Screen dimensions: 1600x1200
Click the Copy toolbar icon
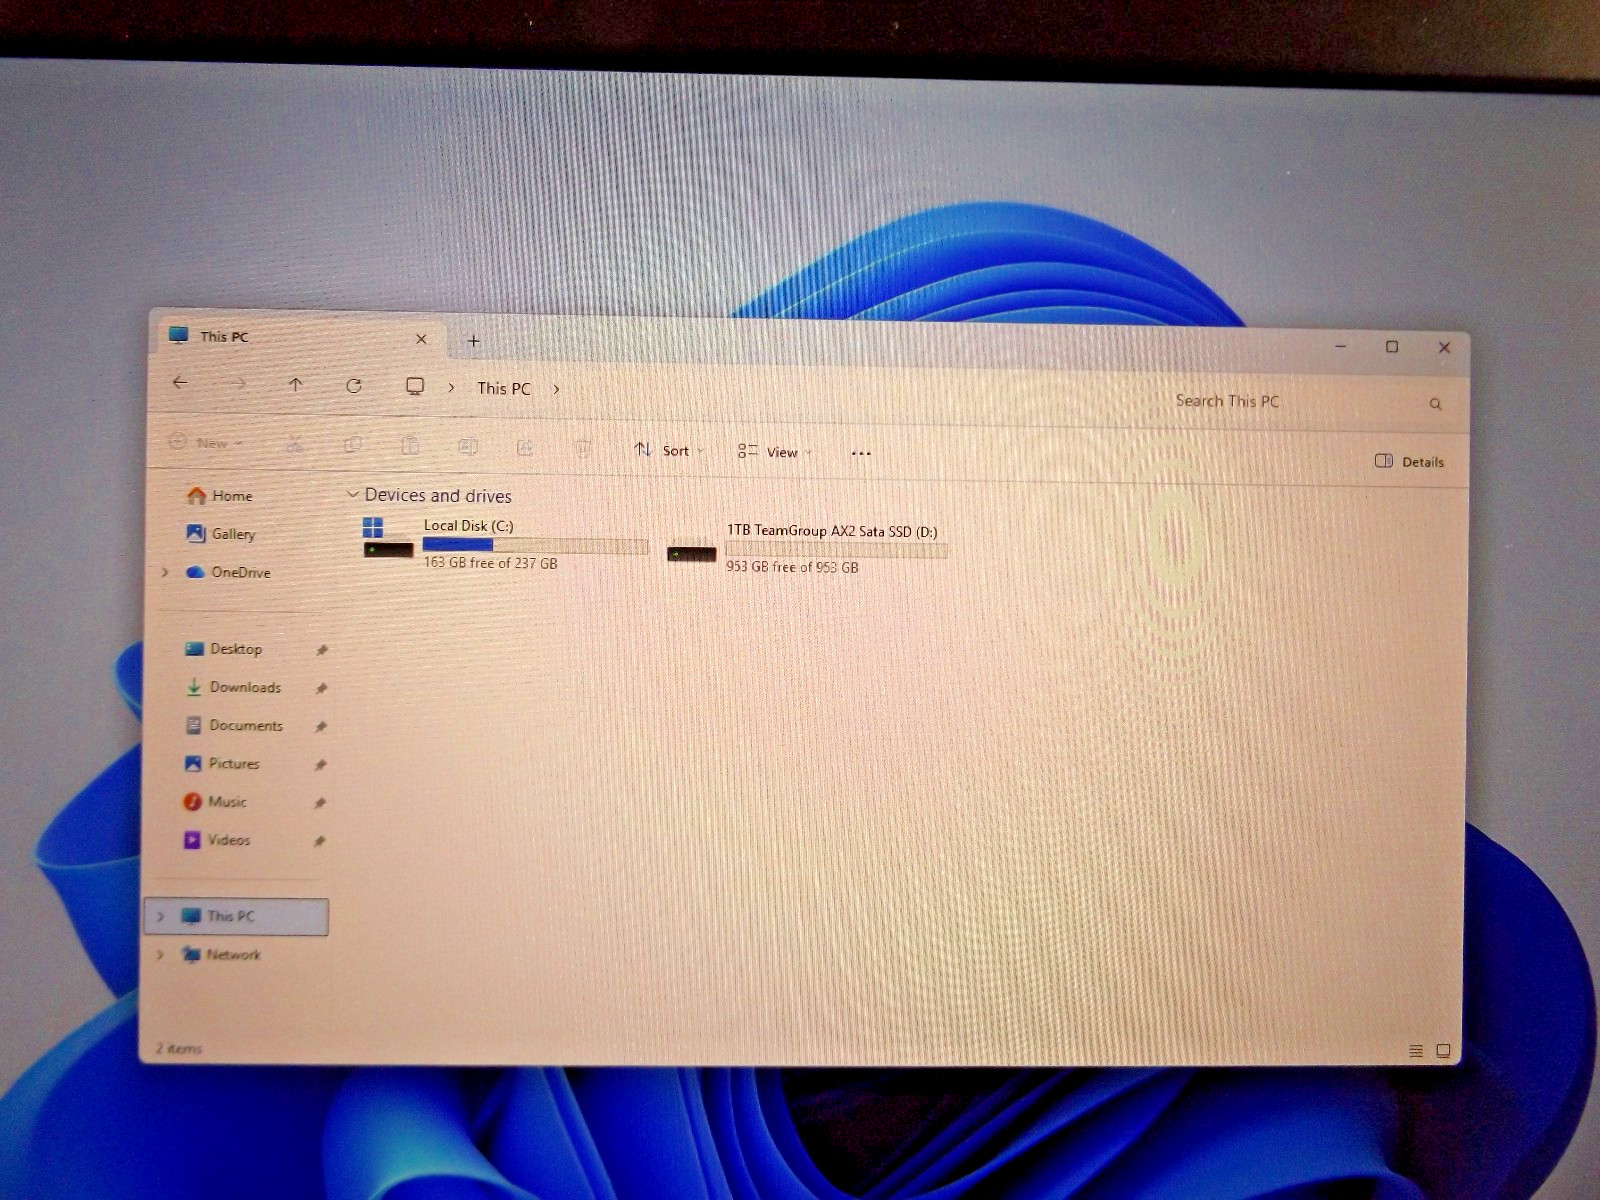point(352,444)
